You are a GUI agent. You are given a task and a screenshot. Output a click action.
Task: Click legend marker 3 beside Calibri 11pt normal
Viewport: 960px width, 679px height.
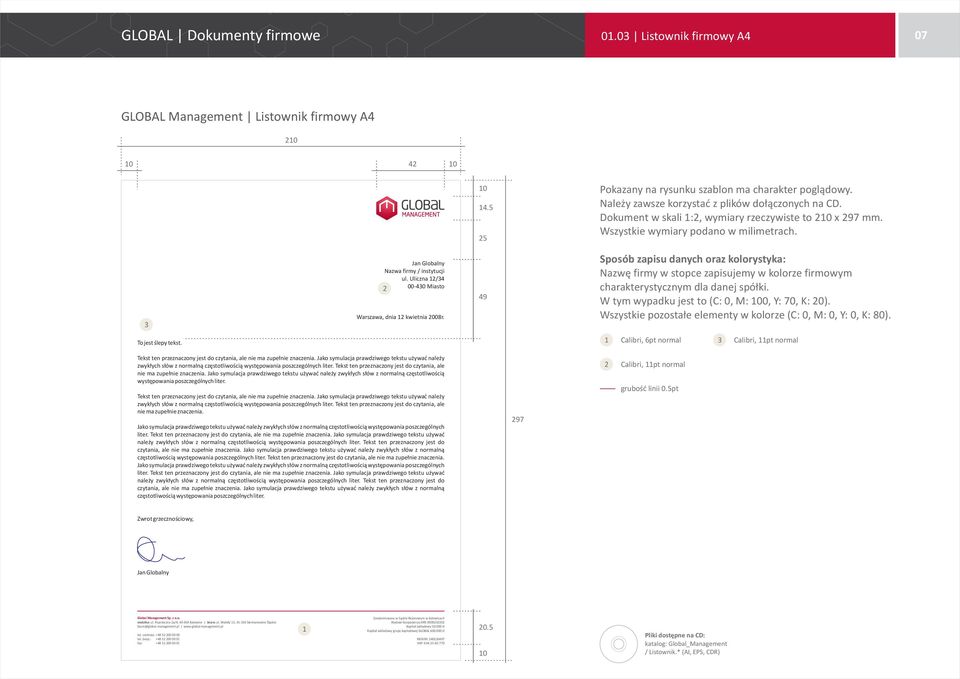click(x=719, y=340)
